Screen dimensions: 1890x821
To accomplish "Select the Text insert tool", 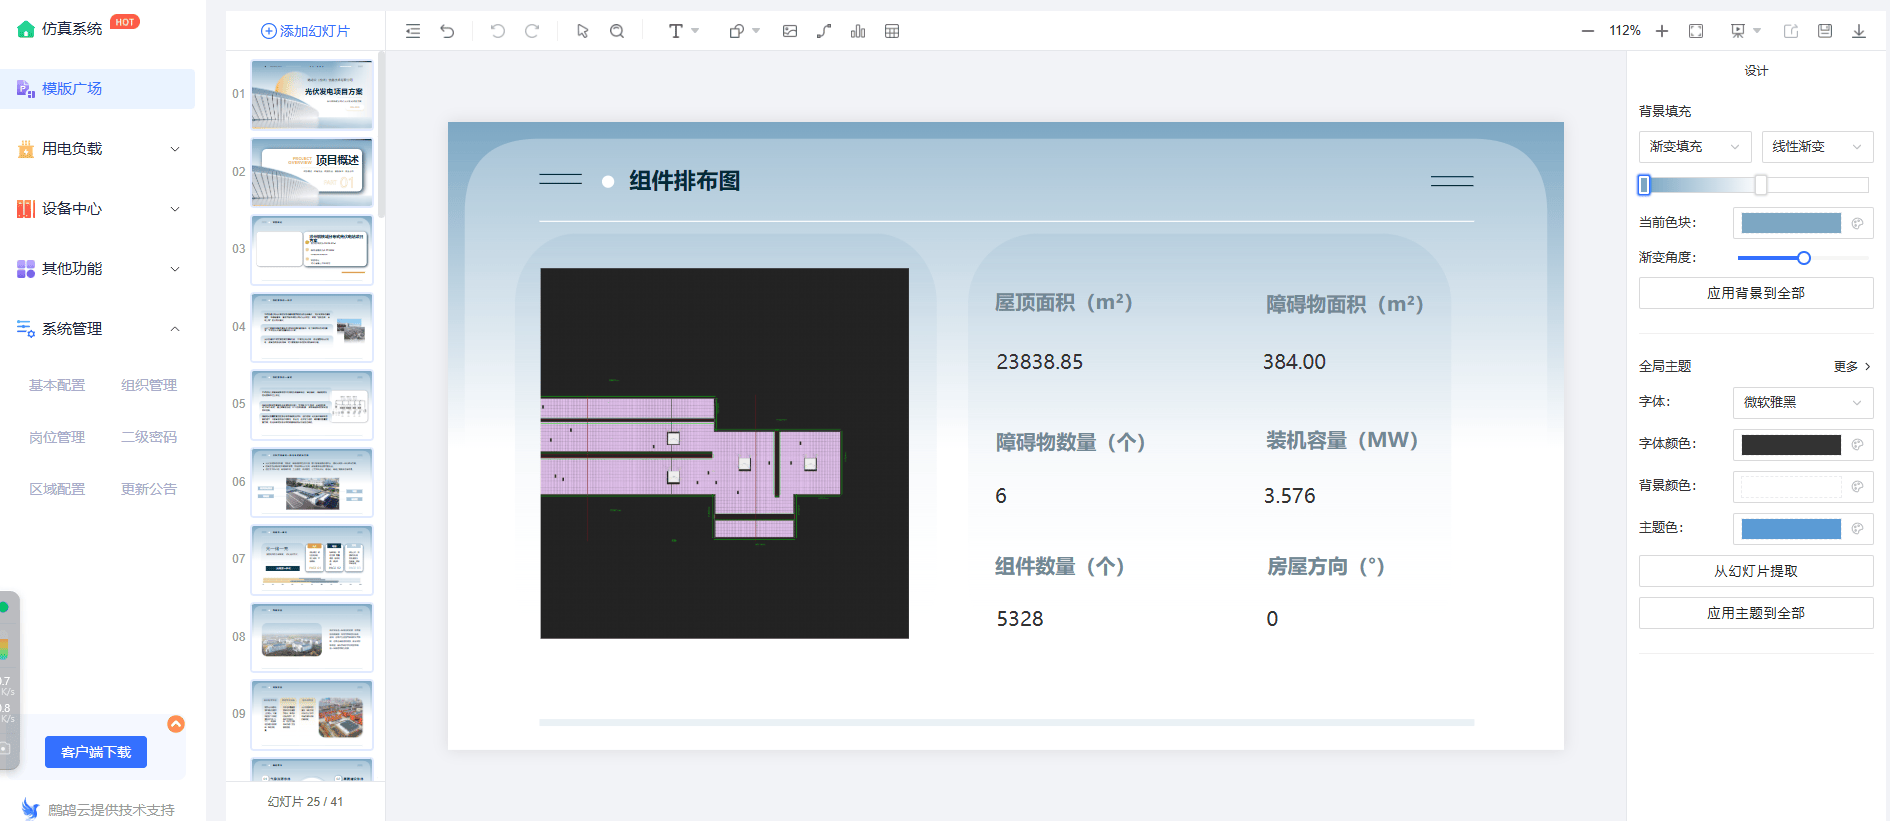I will [x=676, y=31].
